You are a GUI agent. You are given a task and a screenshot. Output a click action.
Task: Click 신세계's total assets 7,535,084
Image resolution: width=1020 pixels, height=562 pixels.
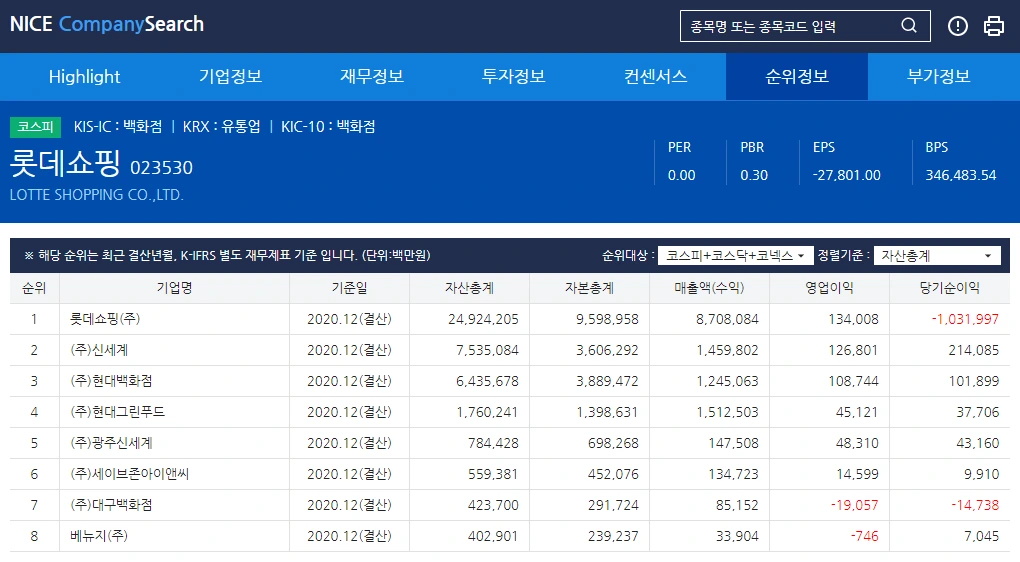pyautogui.click(x=487, y=350)
